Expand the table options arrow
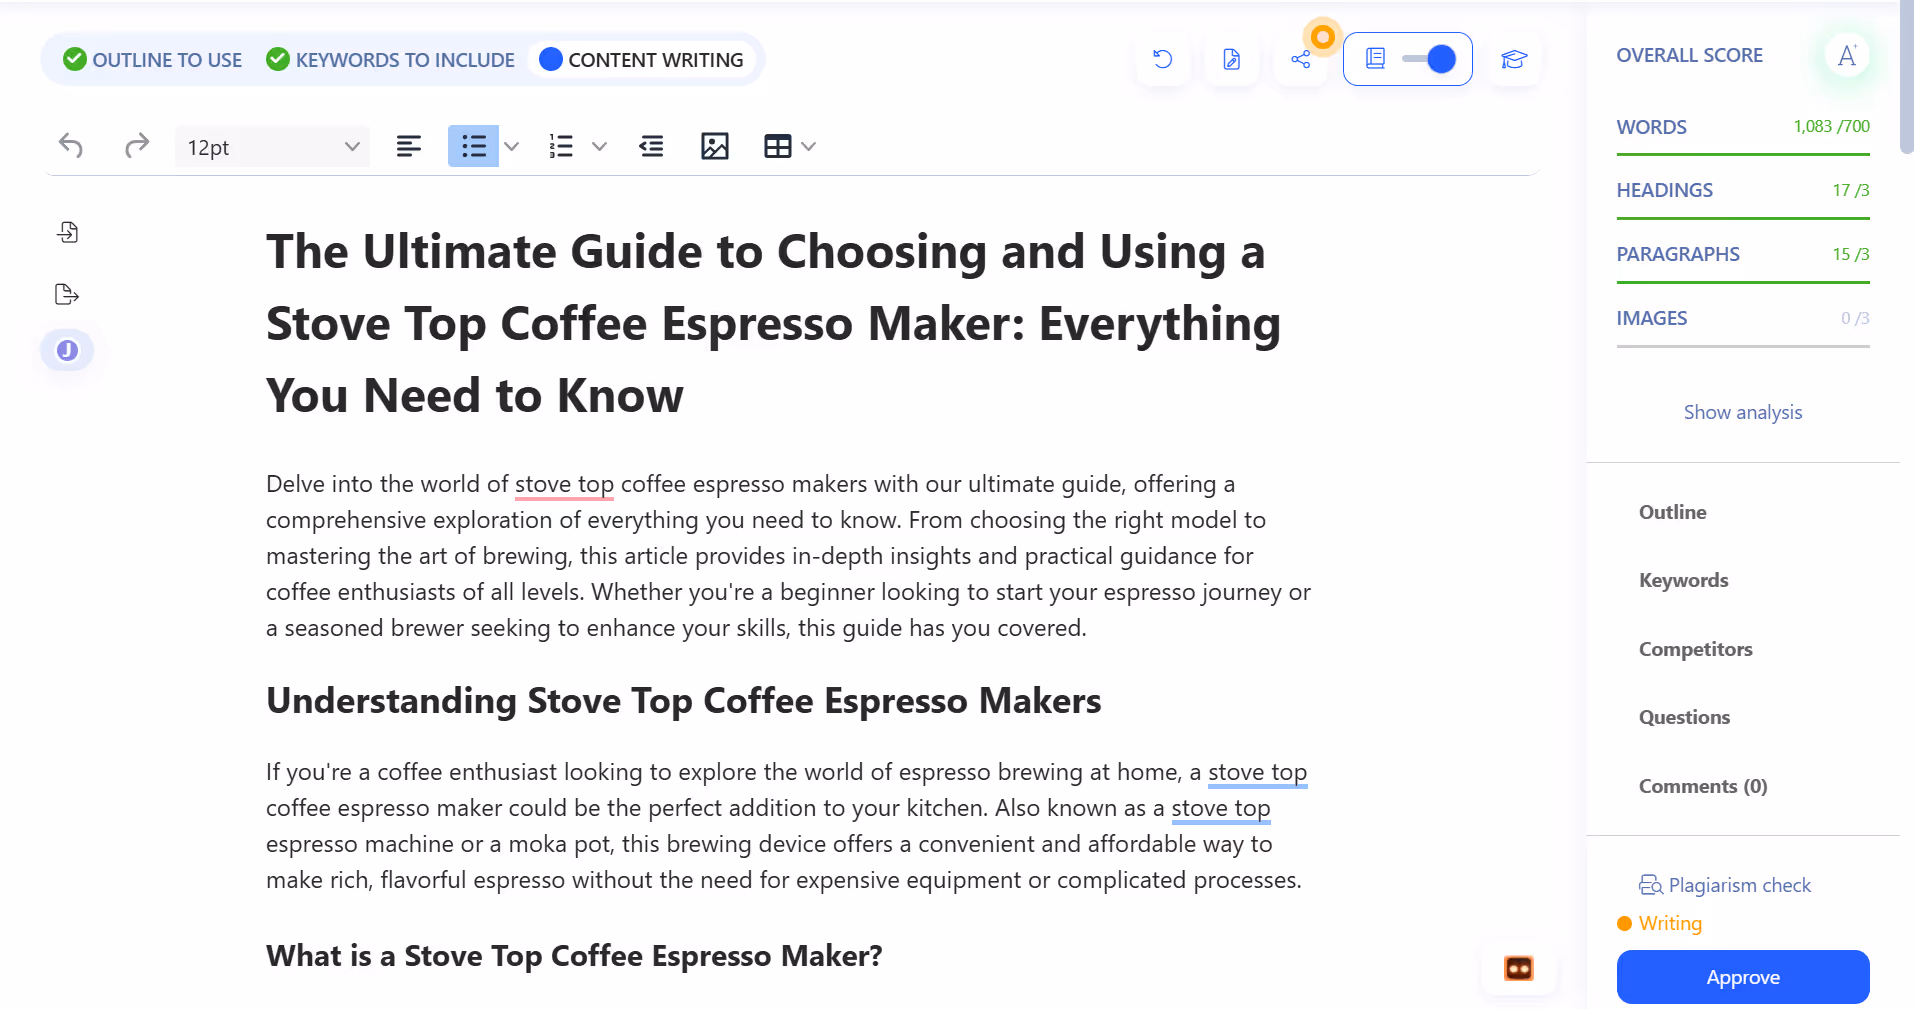The width and height of the screenshot is (1914, 1009). tap(809, 147)
